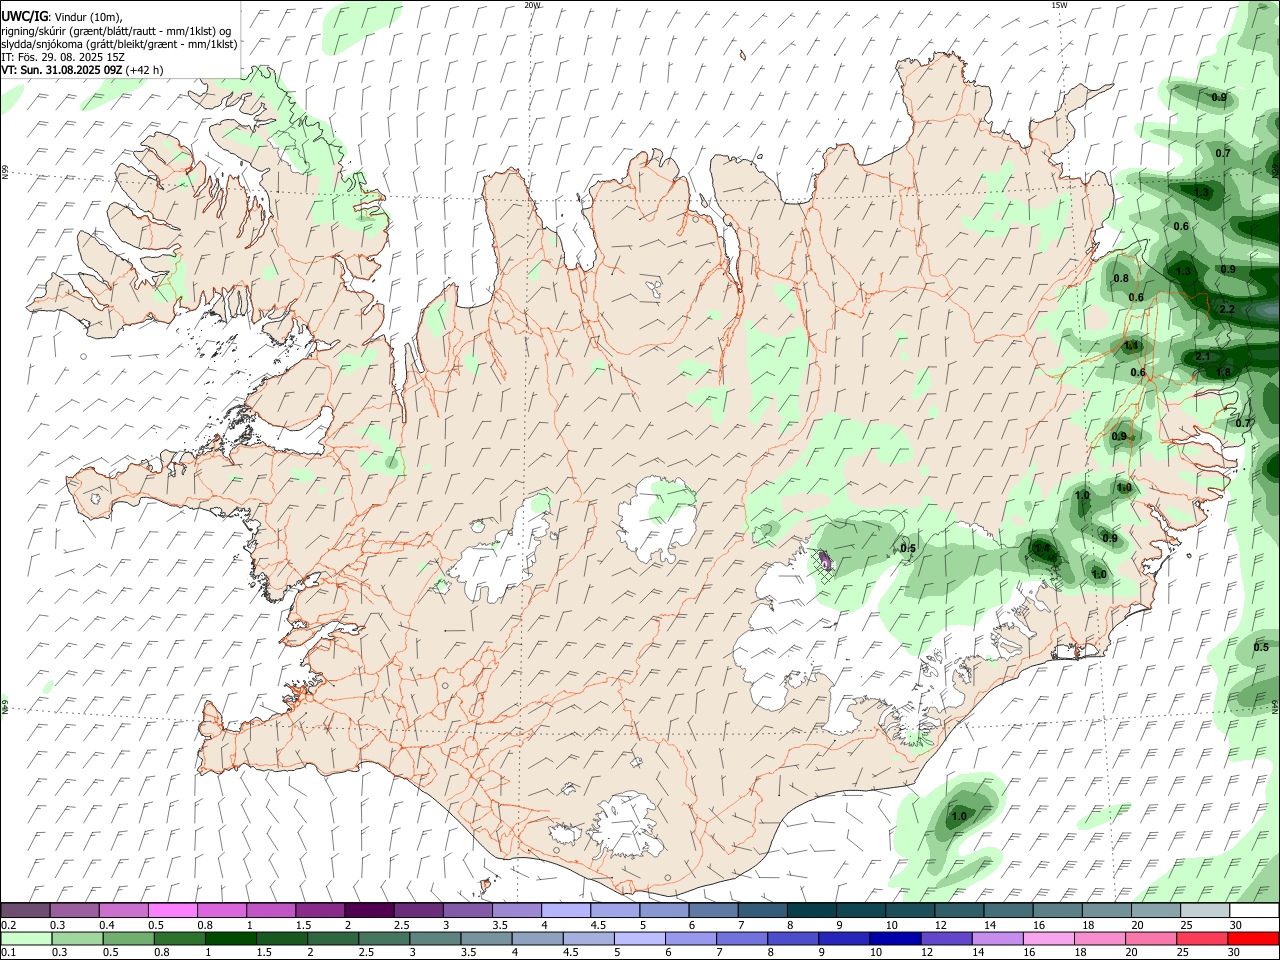Click the 2.1 precipitation value on the map
The height and width of the screenshot is (960, 1280).
click(x=1203, y=356)
